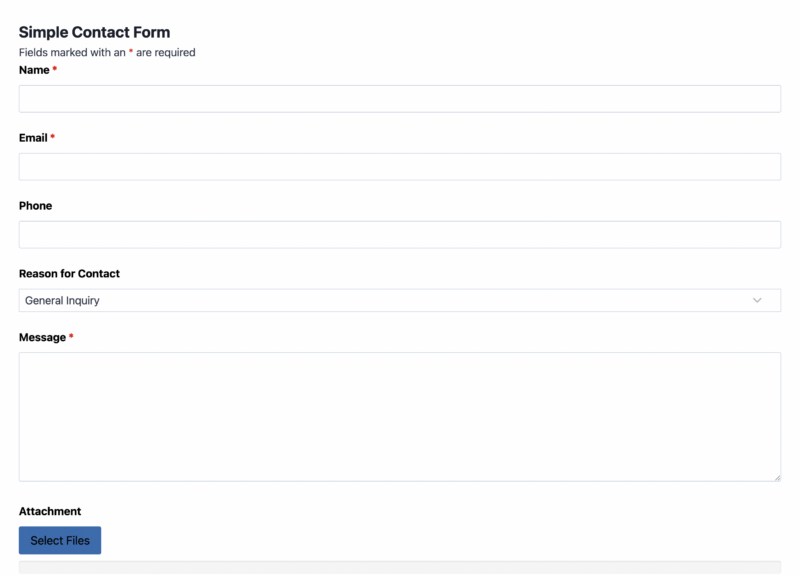Click the Message box resize handle
Viewport: 800px width, 575px height.
pyautogui.click(x=777, y=478)
